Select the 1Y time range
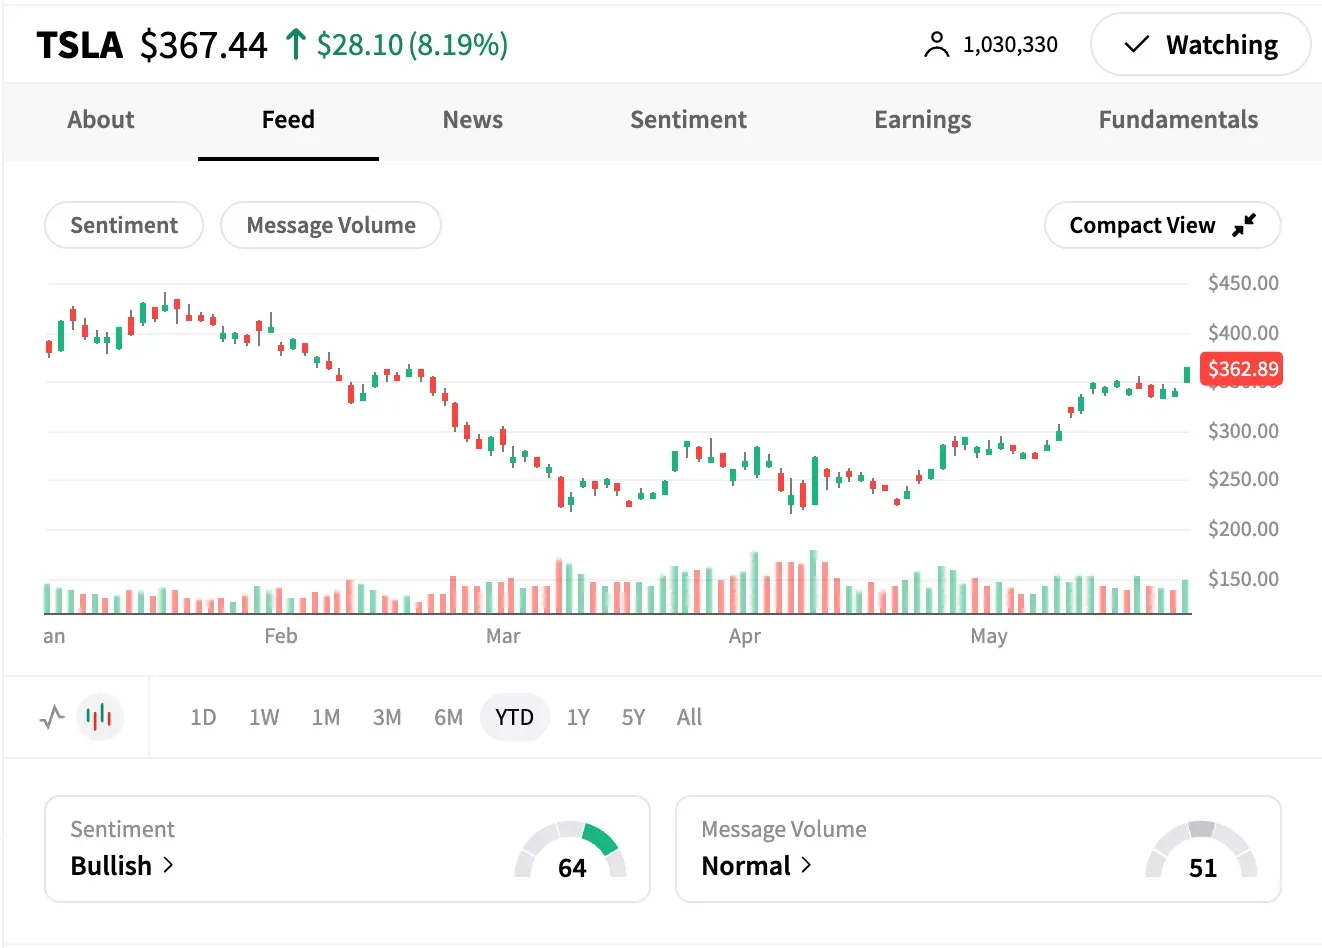The height and width of the screenshot is (948, 1322). pos(578,717)
